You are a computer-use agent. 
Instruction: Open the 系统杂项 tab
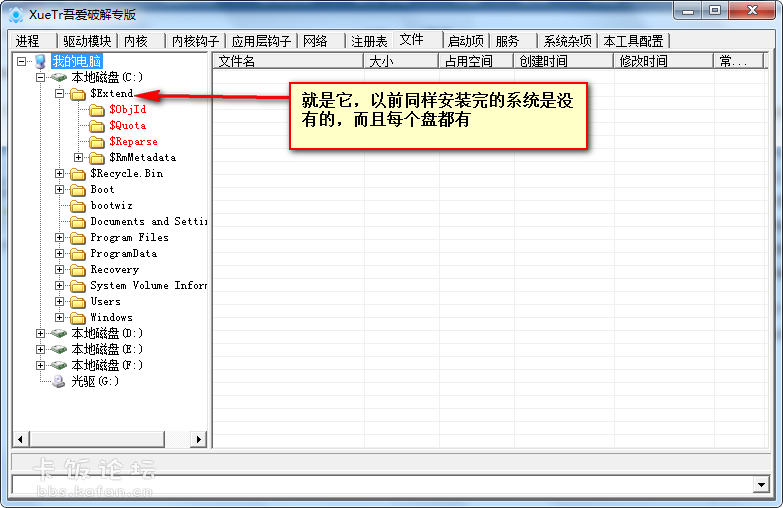point(567,41)
